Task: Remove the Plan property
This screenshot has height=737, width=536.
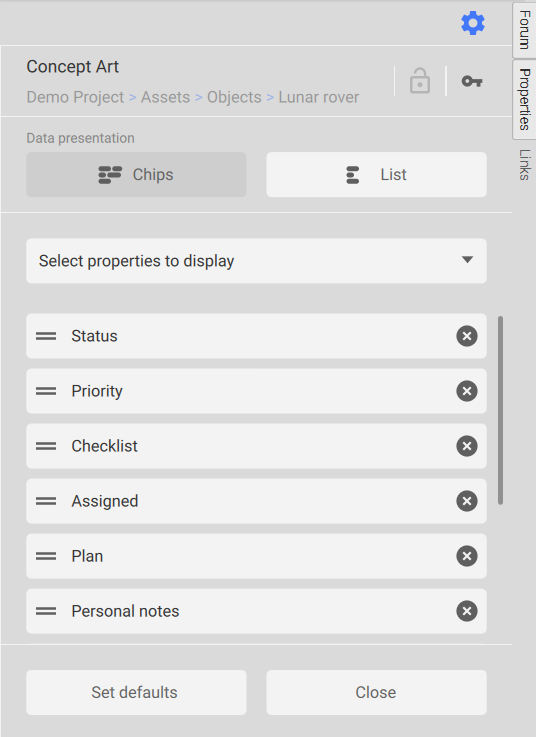Action: click(467, 556)
